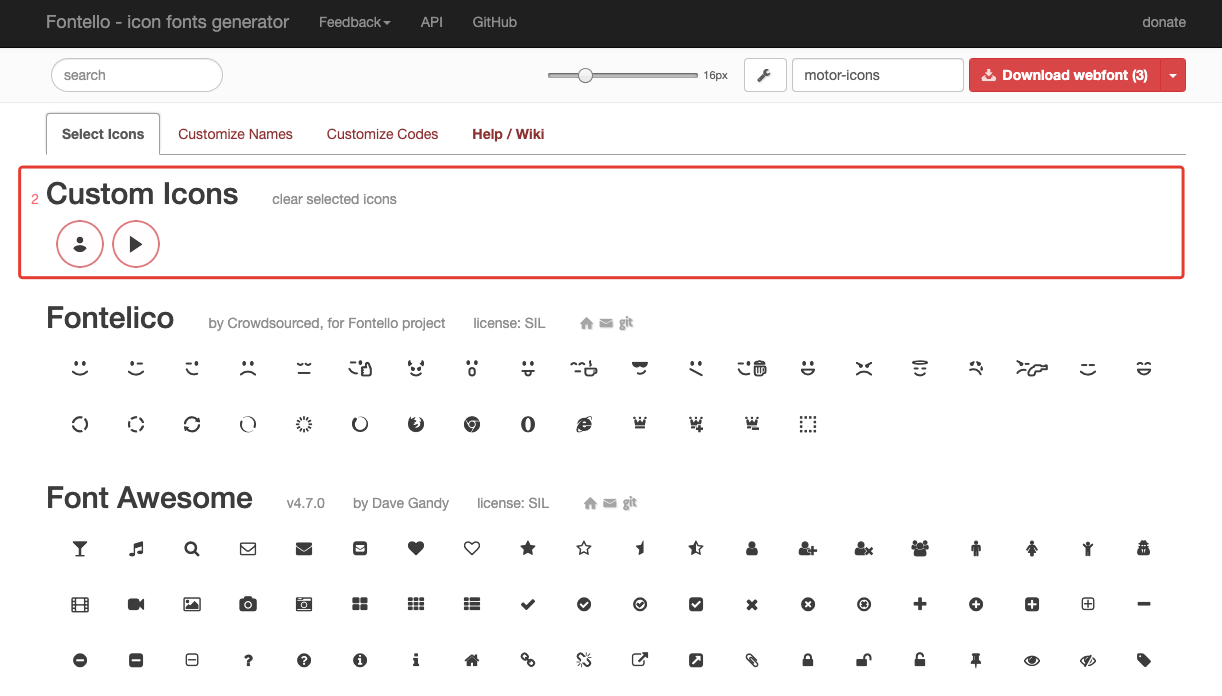Screen dimensions: 1222x696
Task: Select the filled heart icon
Action: tap(416, 548)
